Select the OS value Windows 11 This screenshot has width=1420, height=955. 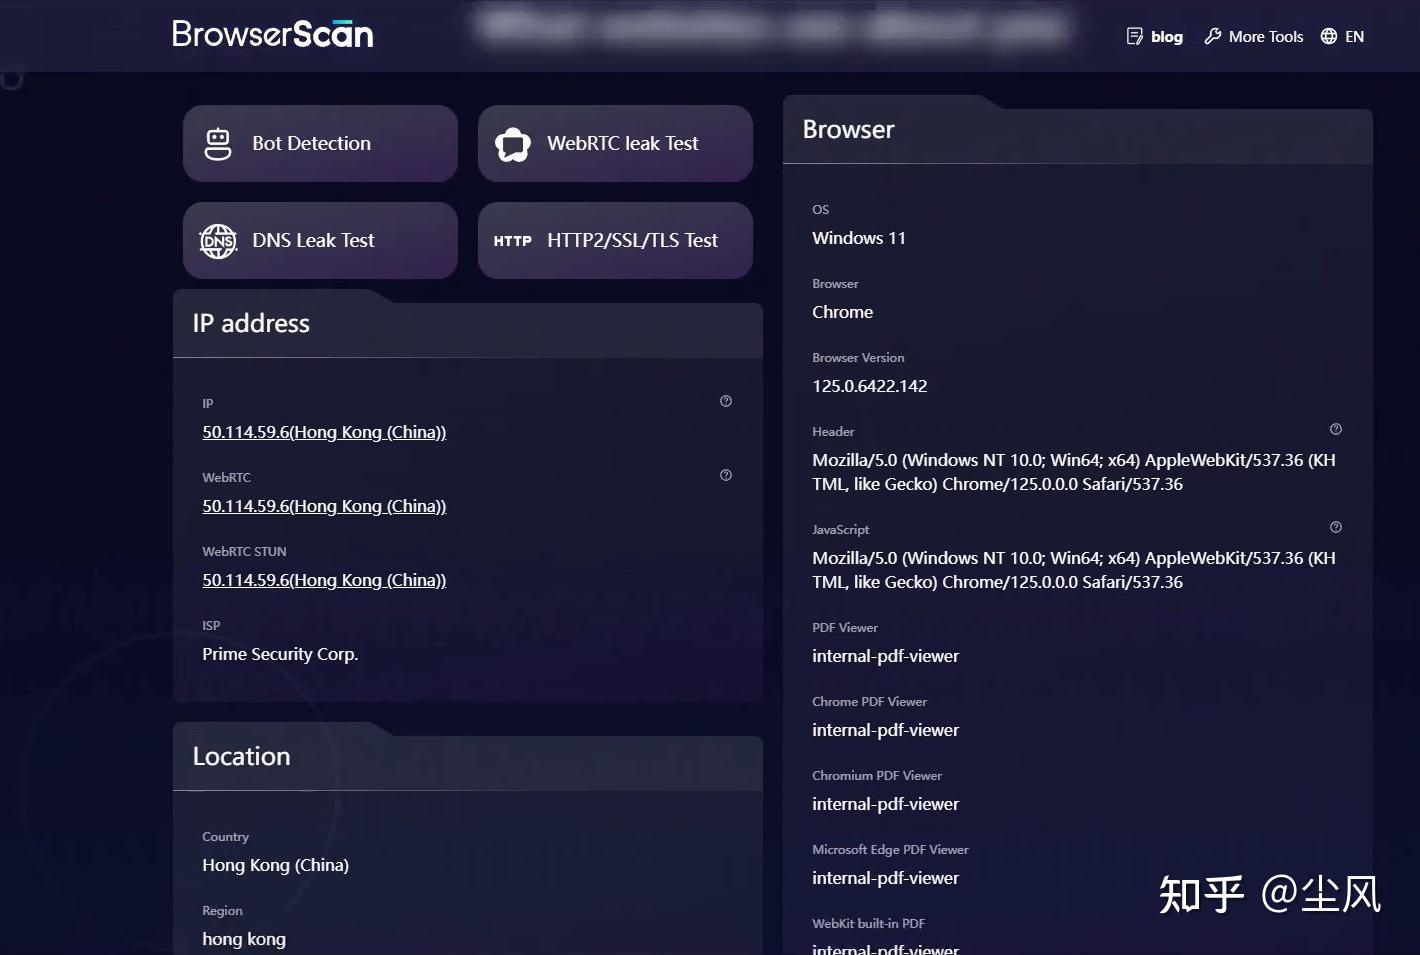859,238
